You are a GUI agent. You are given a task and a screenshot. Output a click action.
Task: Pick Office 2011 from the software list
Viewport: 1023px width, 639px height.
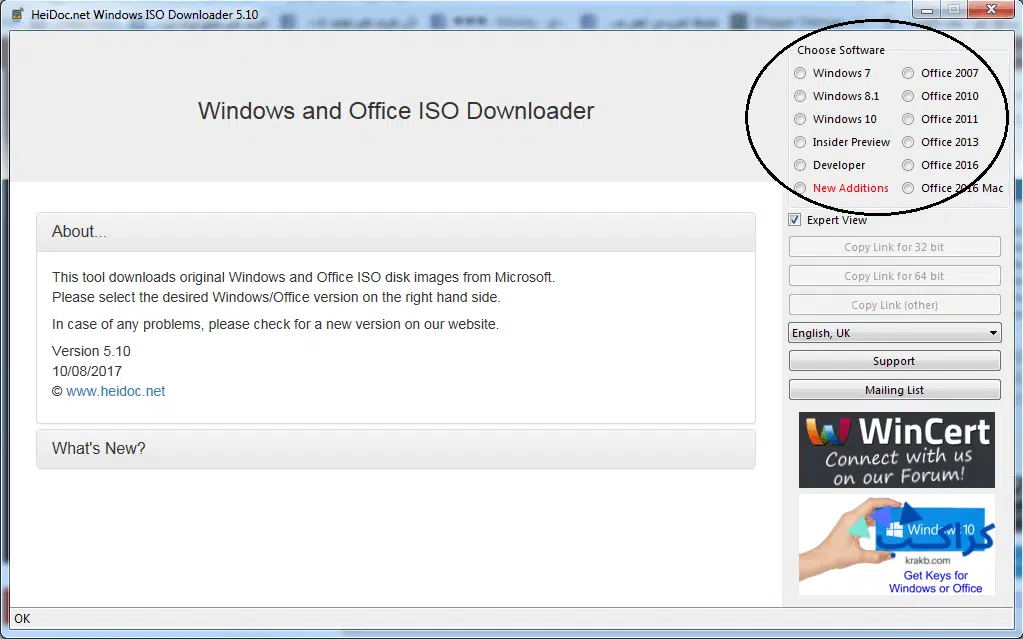pyautogui.click(x=908, y=119)
